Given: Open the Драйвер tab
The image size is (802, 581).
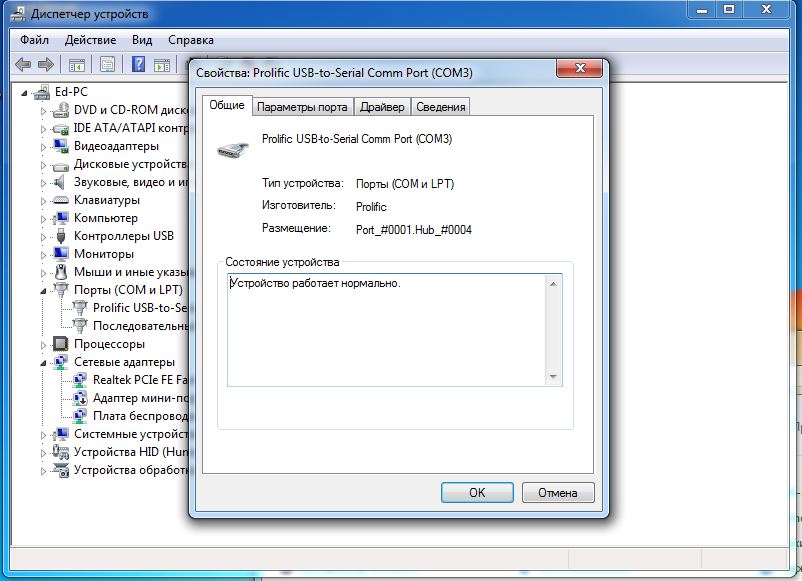Looking at the screenshot, I should point(382,107).
